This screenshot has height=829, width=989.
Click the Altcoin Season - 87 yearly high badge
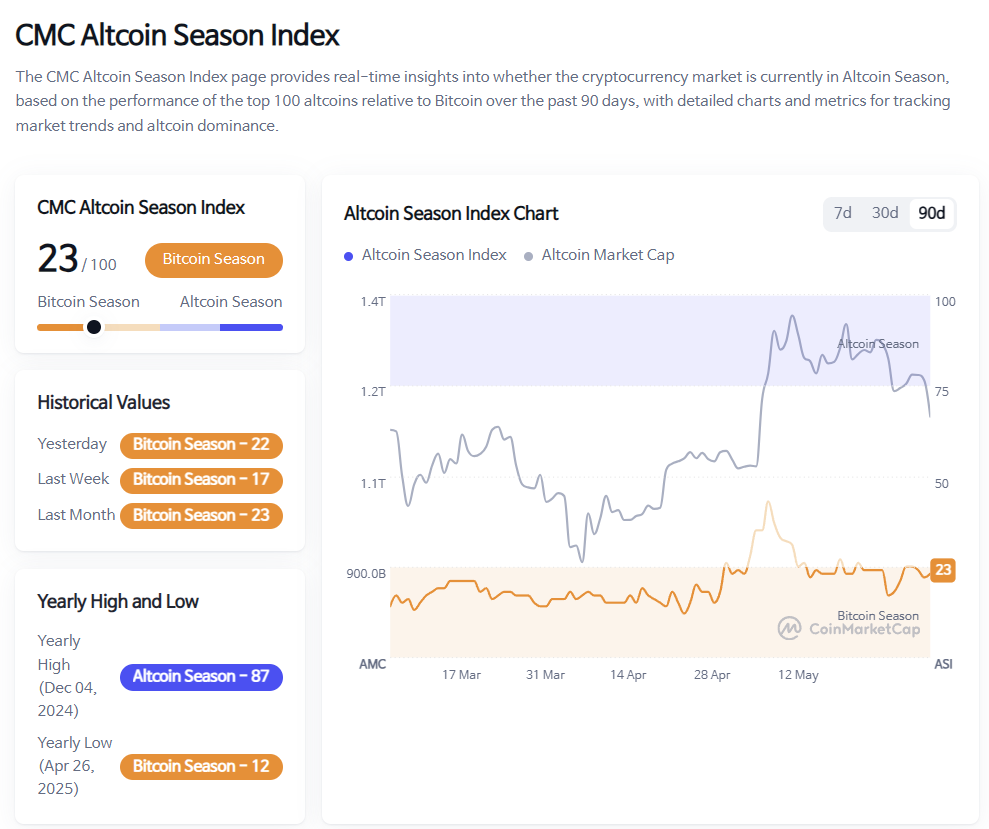coord(201,676)
